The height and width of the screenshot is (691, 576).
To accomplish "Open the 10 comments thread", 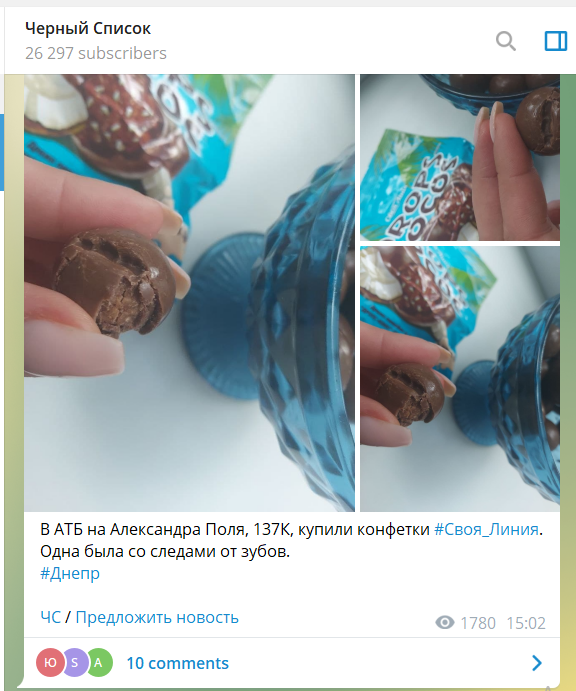I will (178, 663).
